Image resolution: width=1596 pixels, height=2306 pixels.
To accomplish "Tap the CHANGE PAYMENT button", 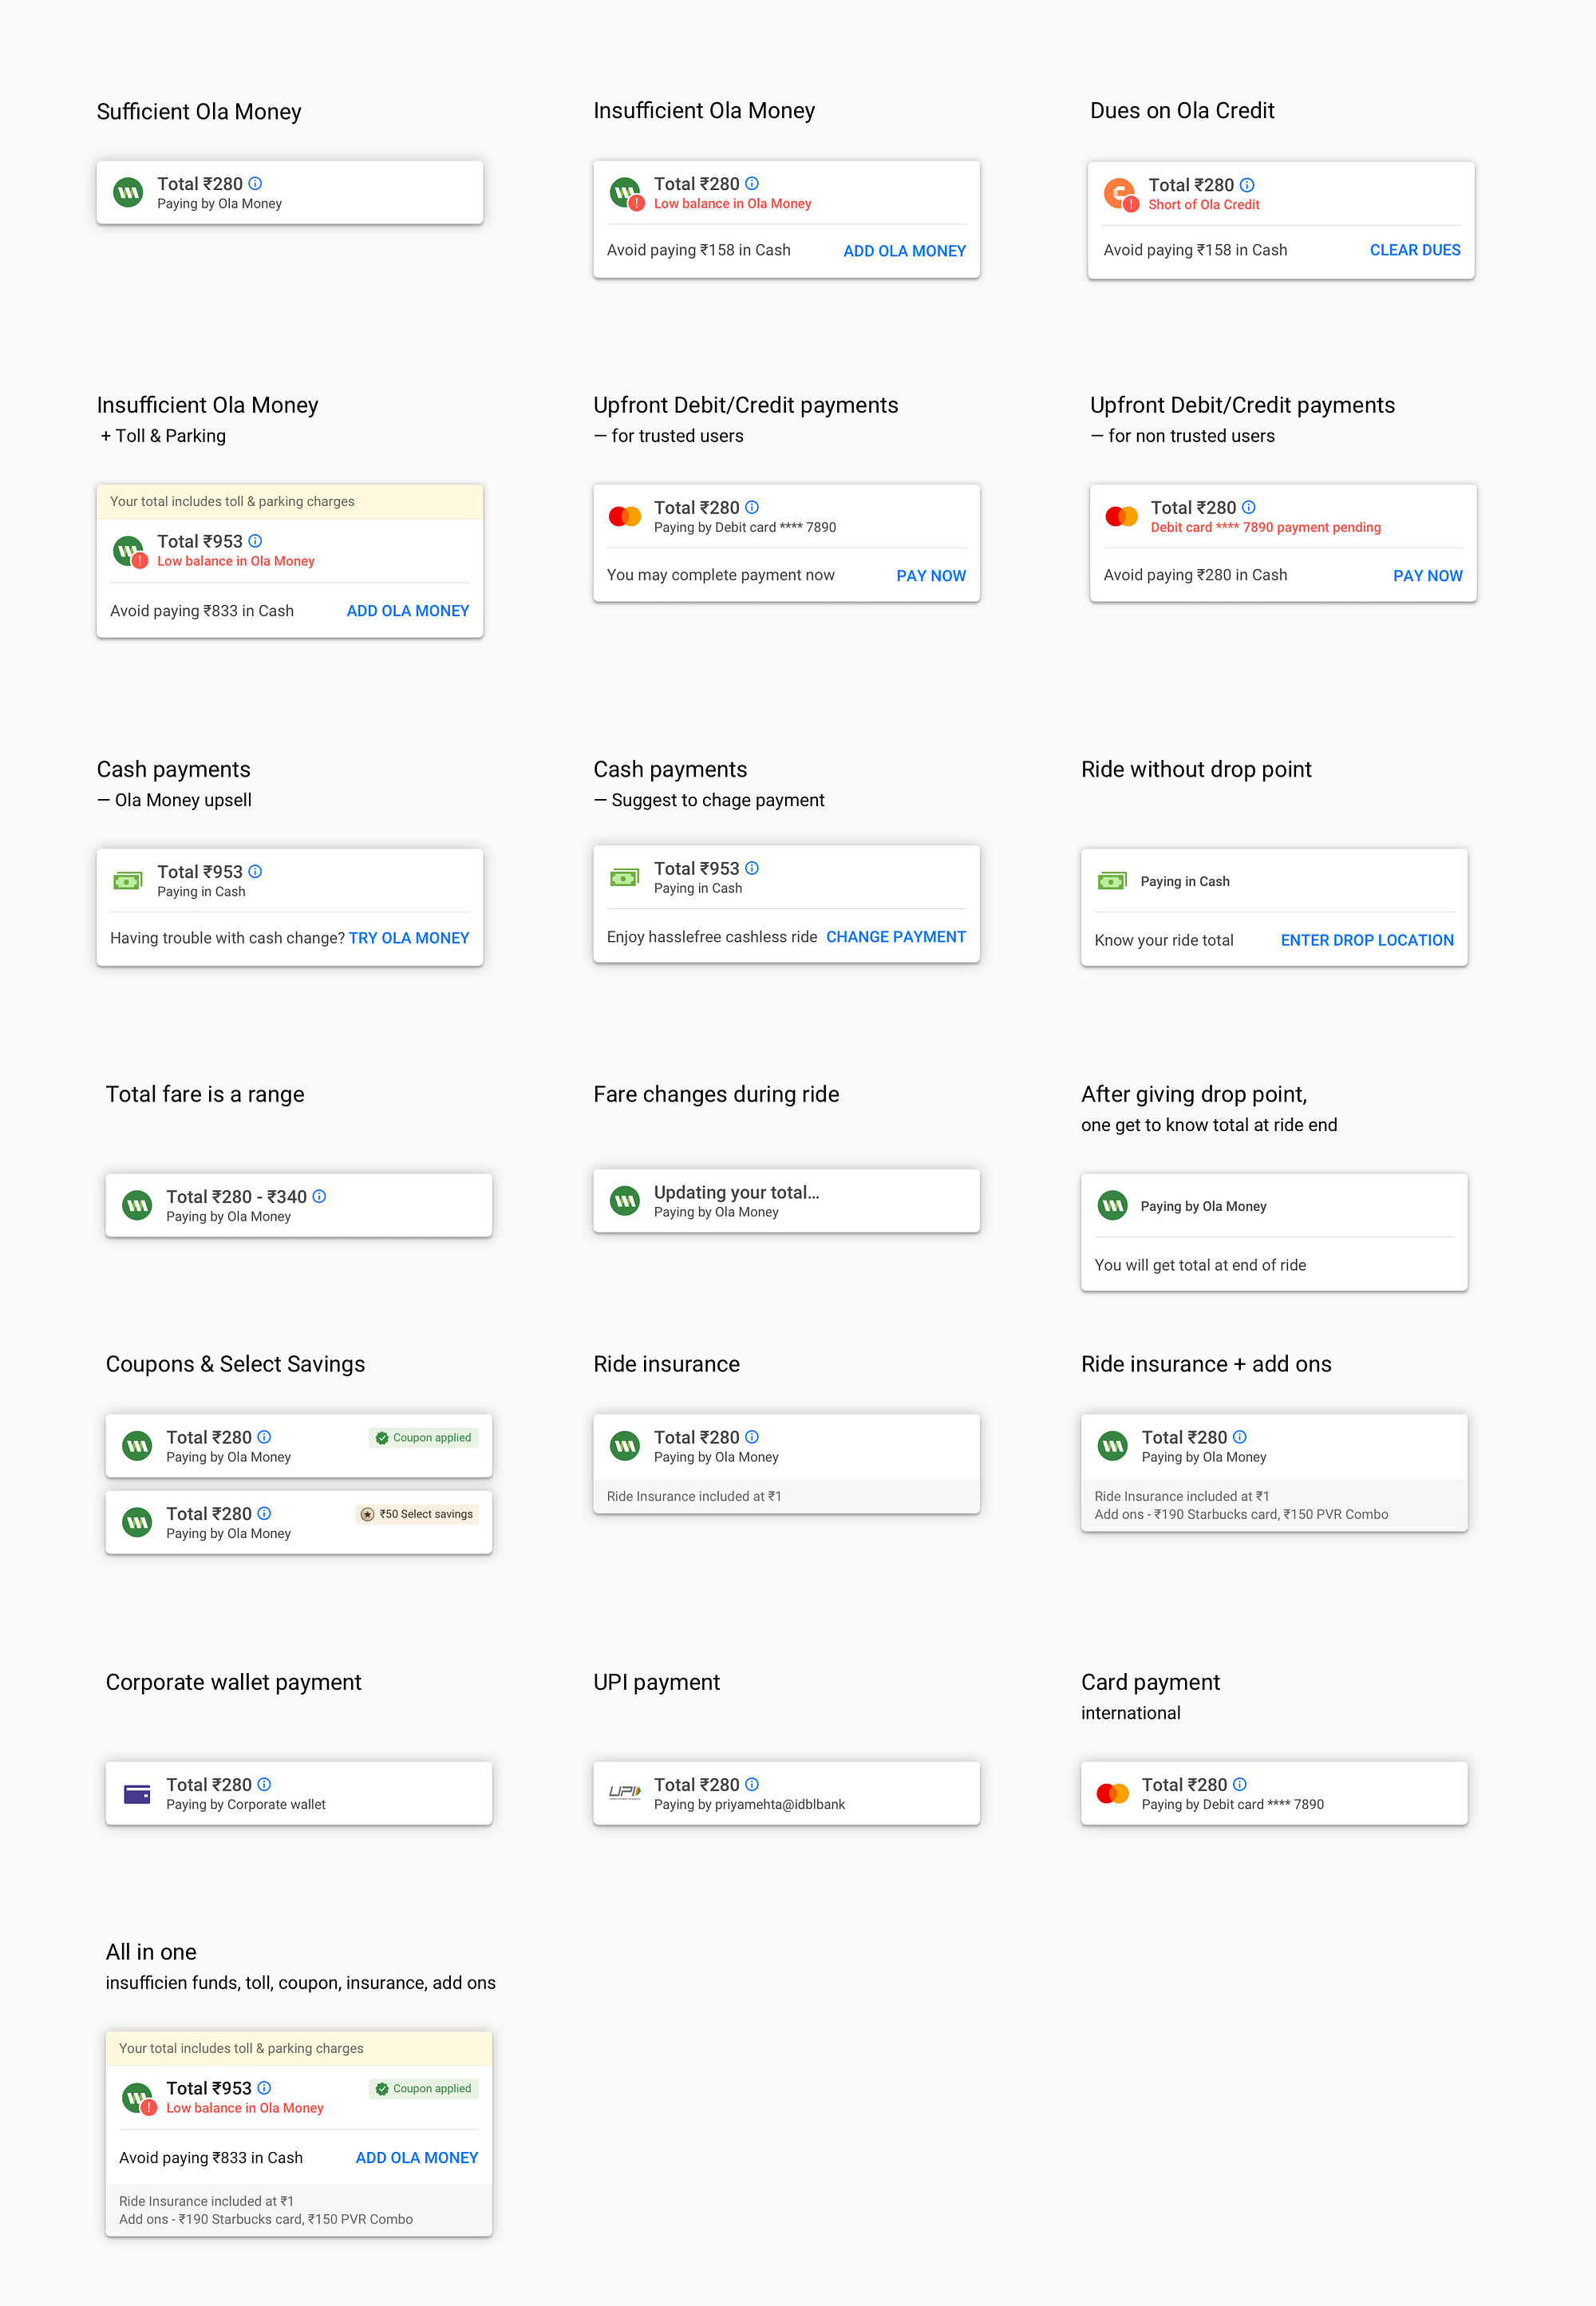I will point(896,937).
